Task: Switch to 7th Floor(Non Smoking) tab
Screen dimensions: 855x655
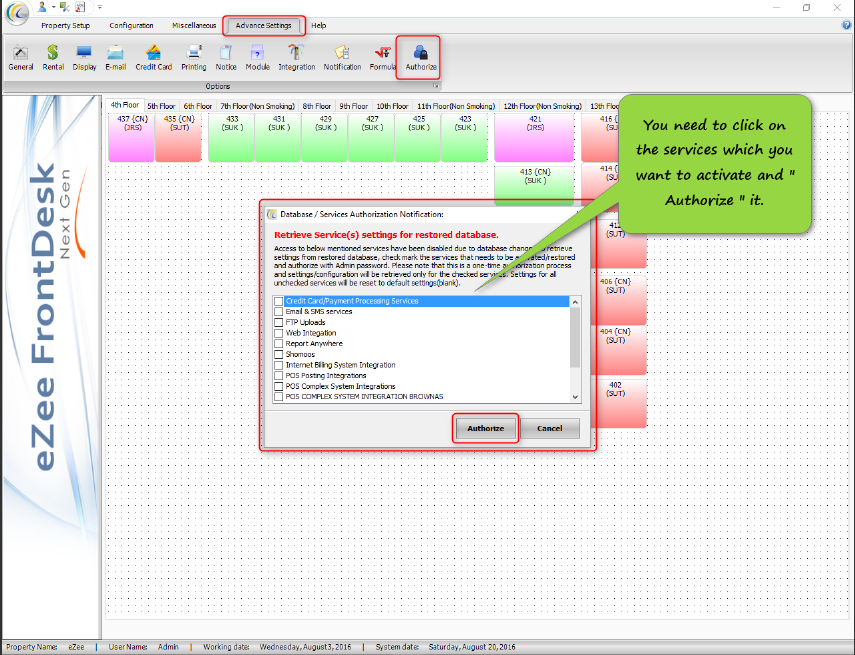Action: 257,106
